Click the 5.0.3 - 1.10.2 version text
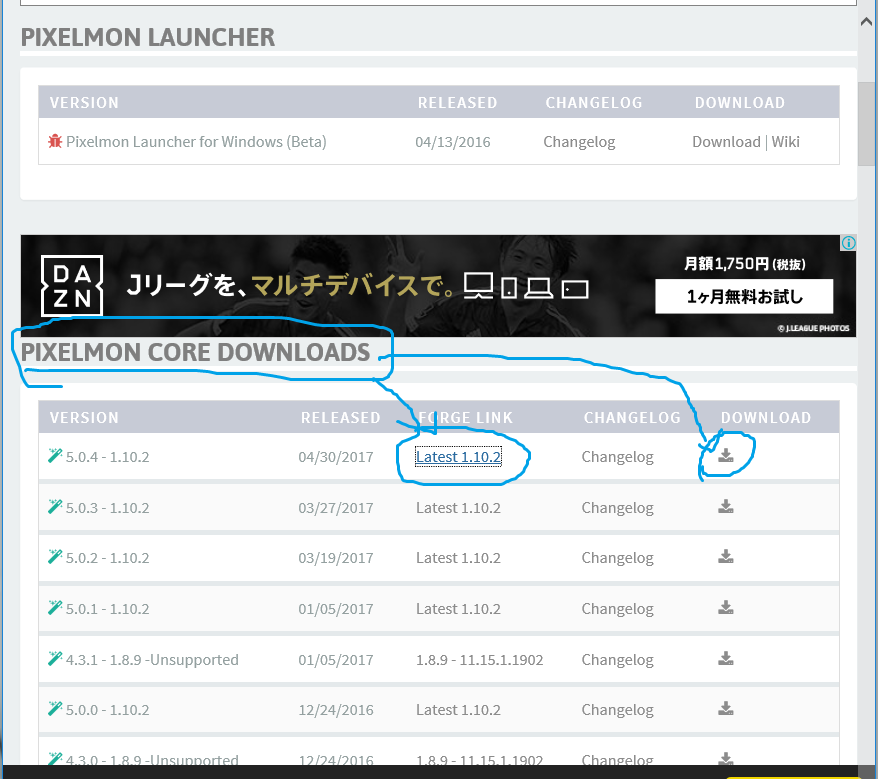Viewport: 878px width, 779px height. coord(108,508)
